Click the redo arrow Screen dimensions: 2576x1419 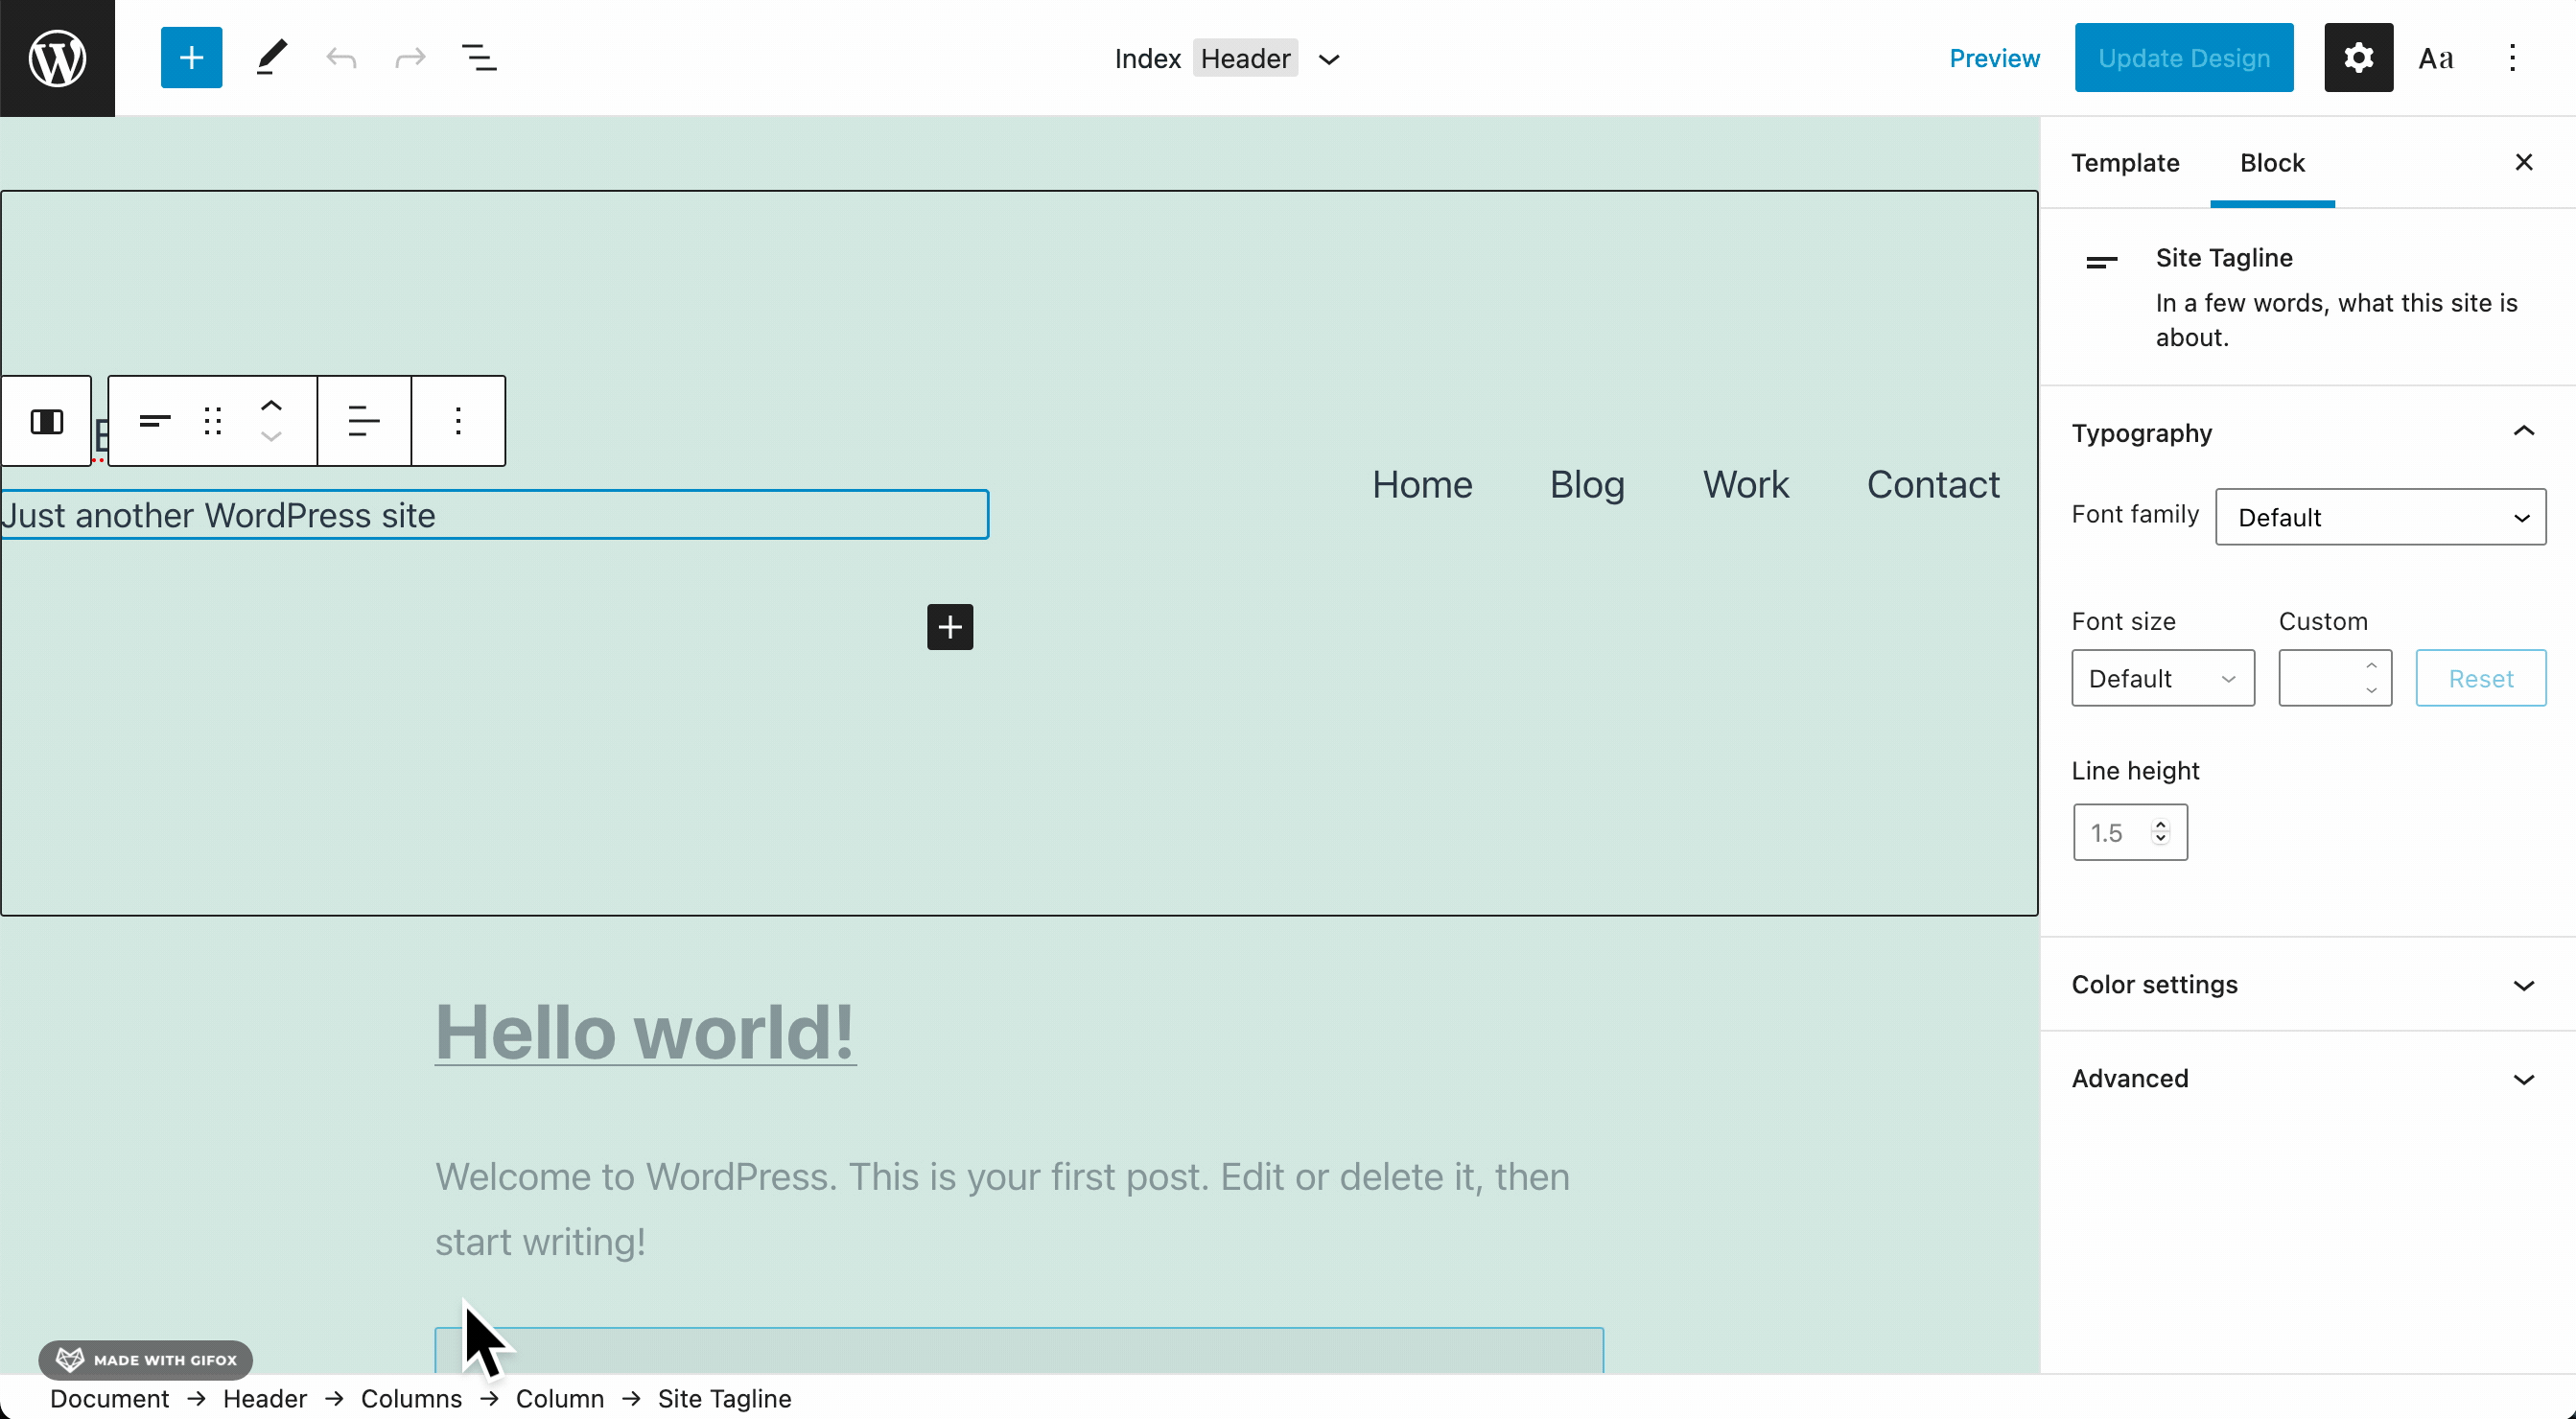(410, 58)
